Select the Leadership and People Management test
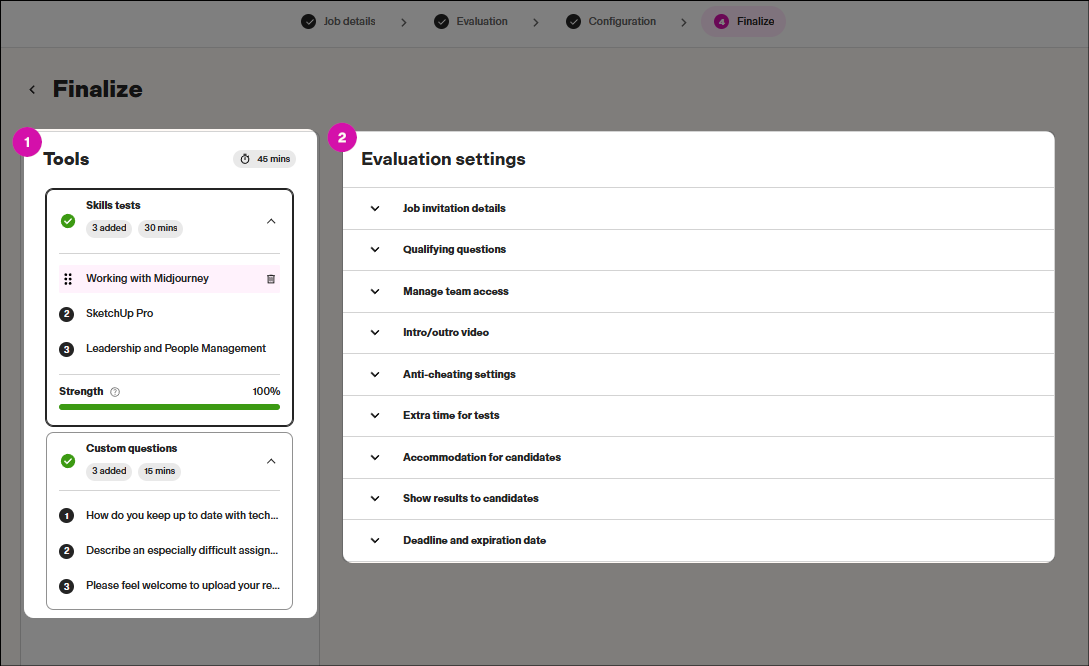The height and width of the screenshot is (666, 1089). pyautogui.click(x=176, y=349)
